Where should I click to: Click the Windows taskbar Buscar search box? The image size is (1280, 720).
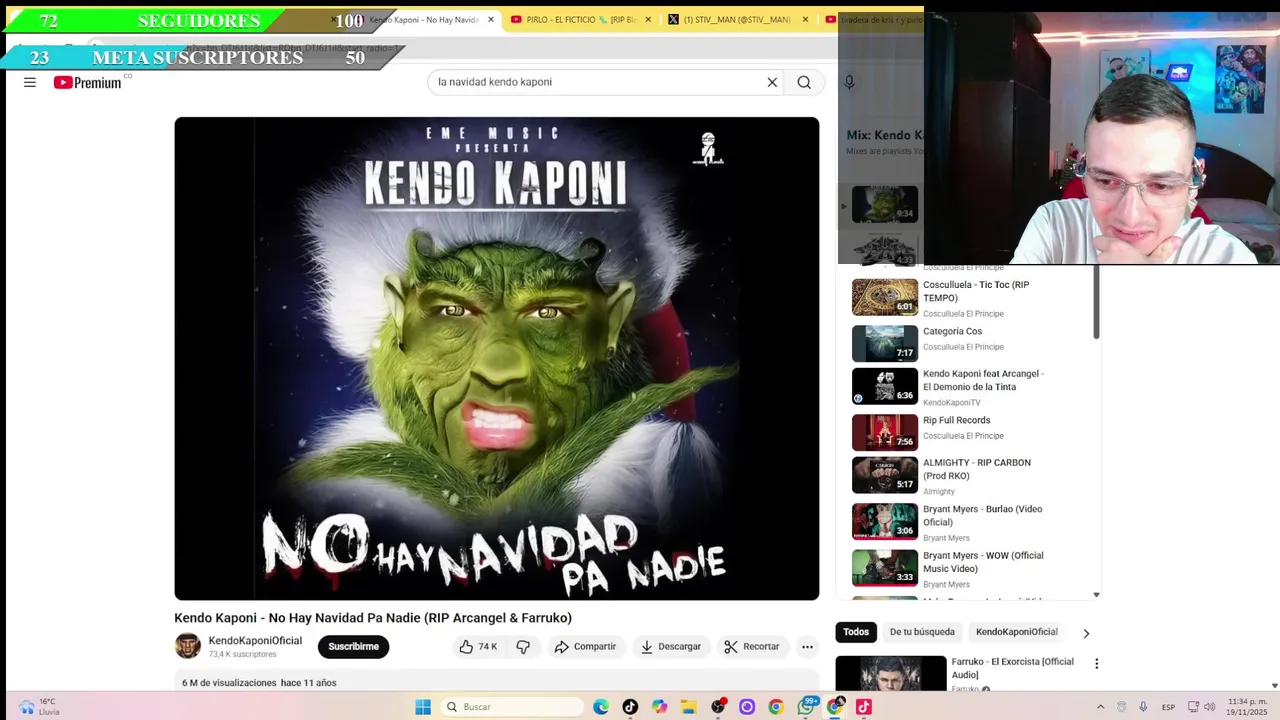point(512,707)
